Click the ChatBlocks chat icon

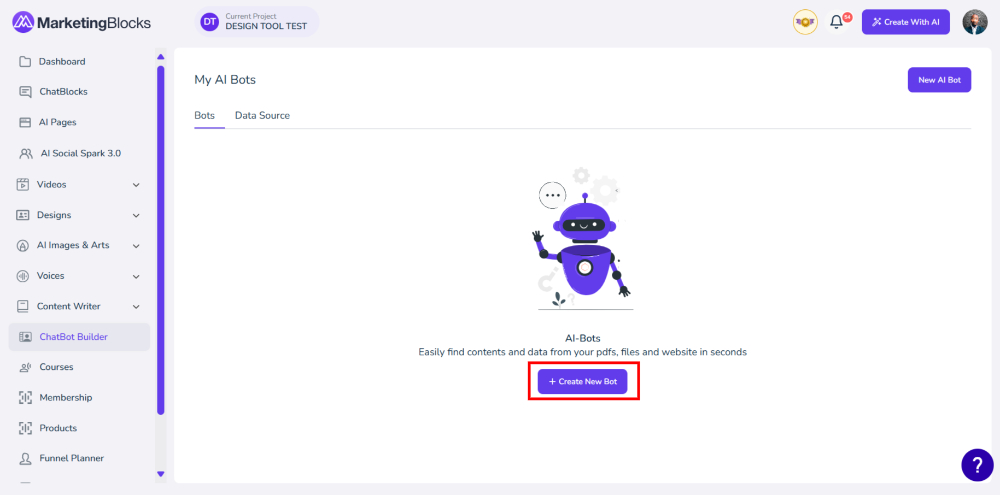[26, 92]
